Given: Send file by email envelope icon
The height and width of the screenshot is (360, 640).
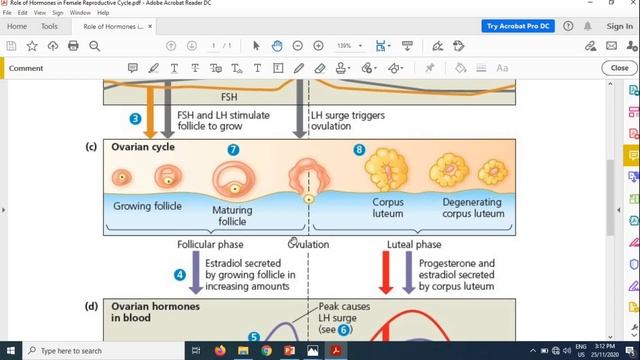Looking at the screenshot, I should (x=611, y=46).
